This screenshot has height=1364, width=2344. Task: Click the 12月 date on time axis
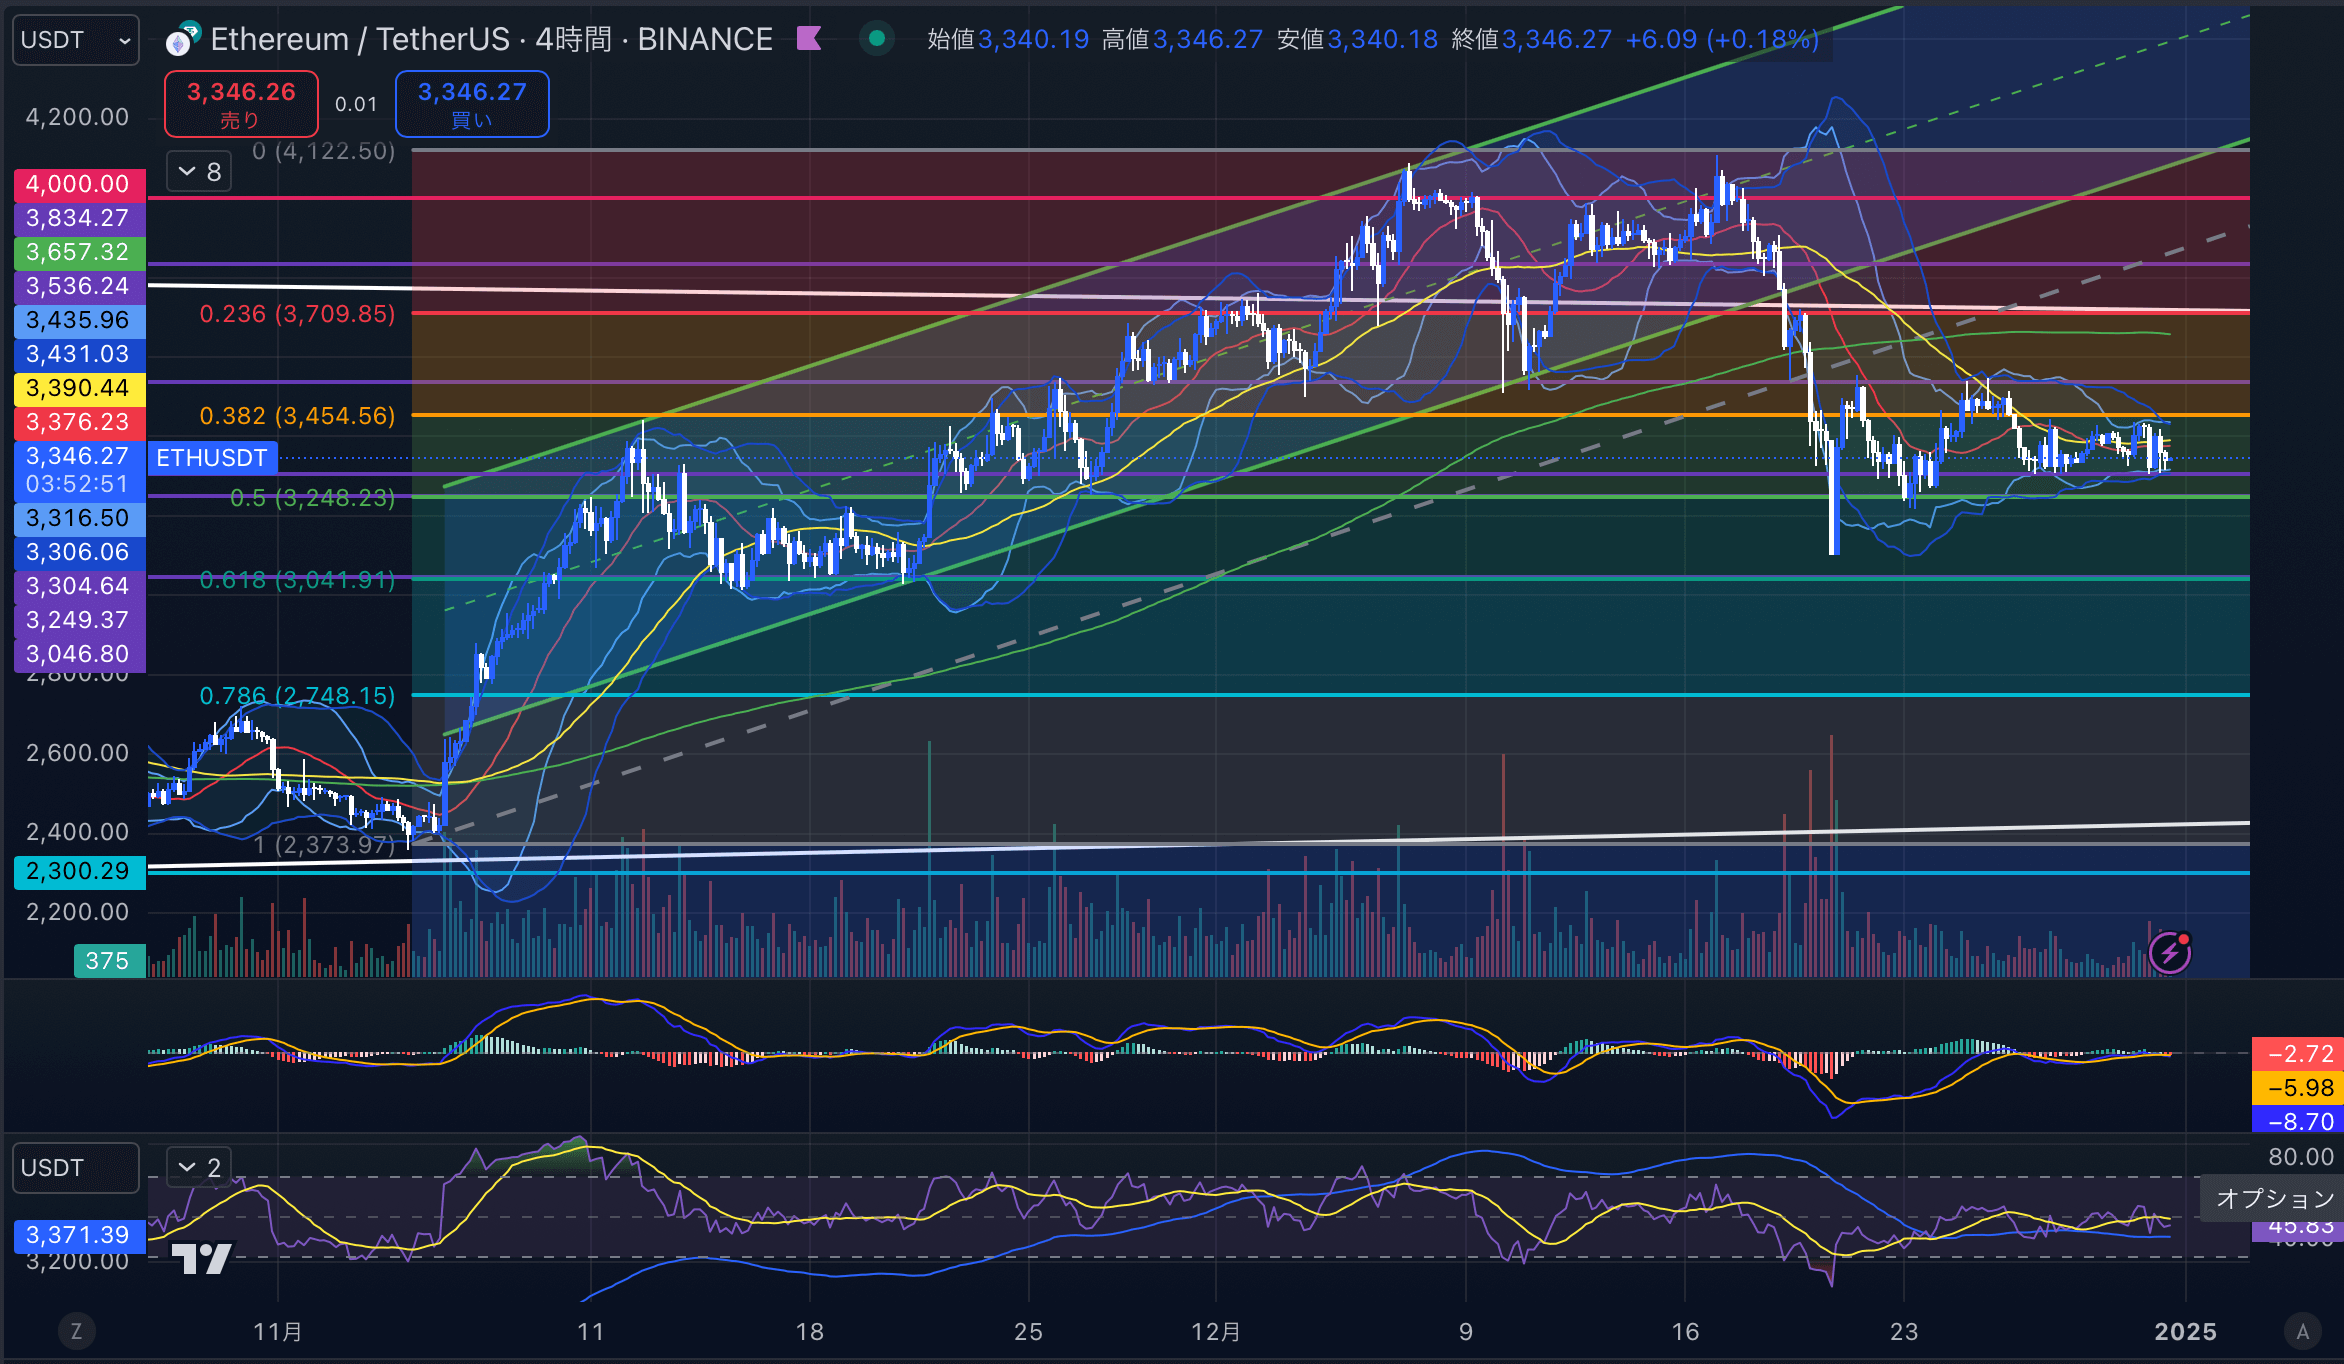1216,1331
